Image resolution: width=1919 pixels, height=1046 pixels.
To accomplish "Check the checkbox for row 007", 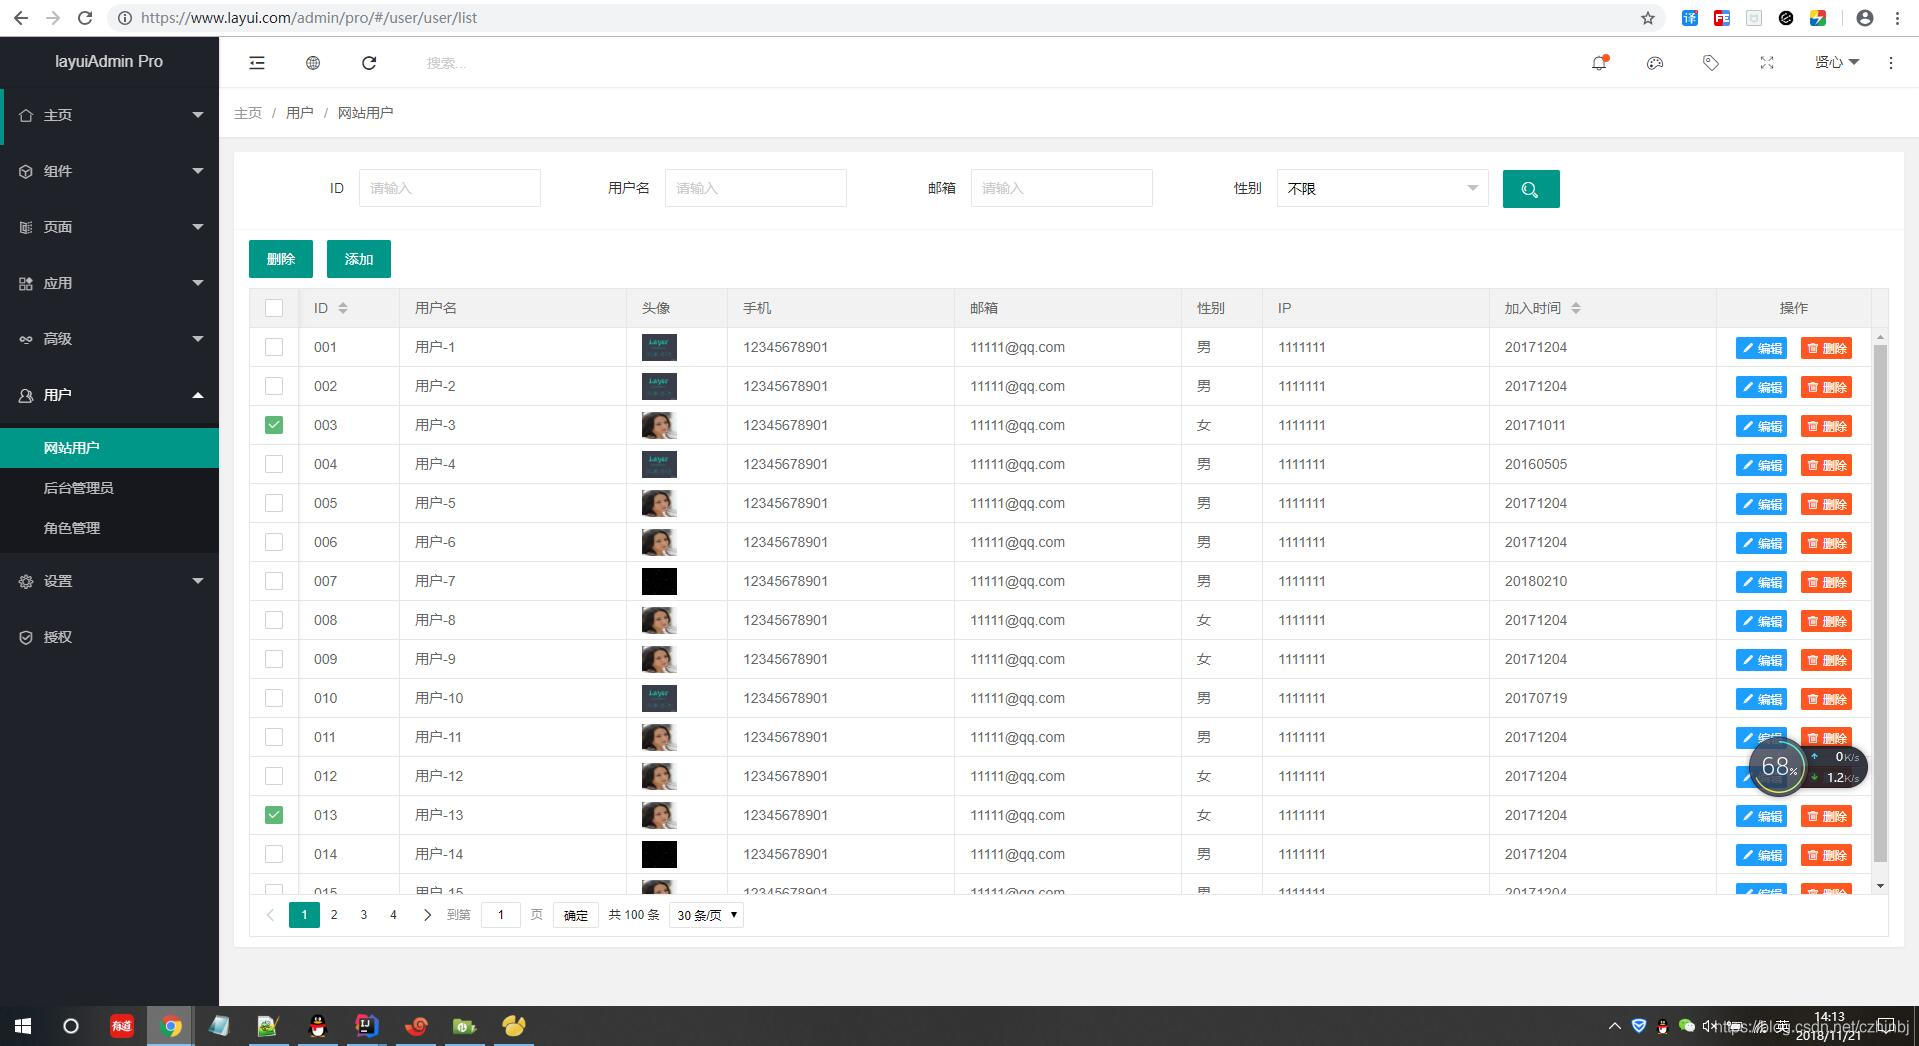I will (274, 581).
